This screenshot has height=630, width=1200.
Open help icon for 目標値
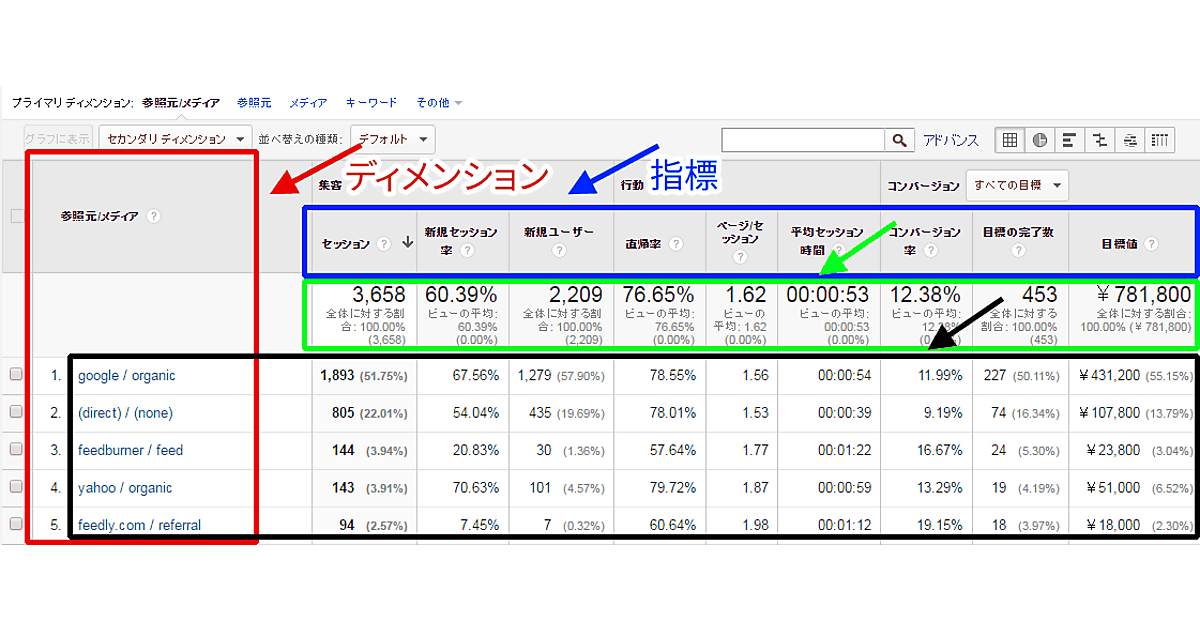[x=1152, y=243]
